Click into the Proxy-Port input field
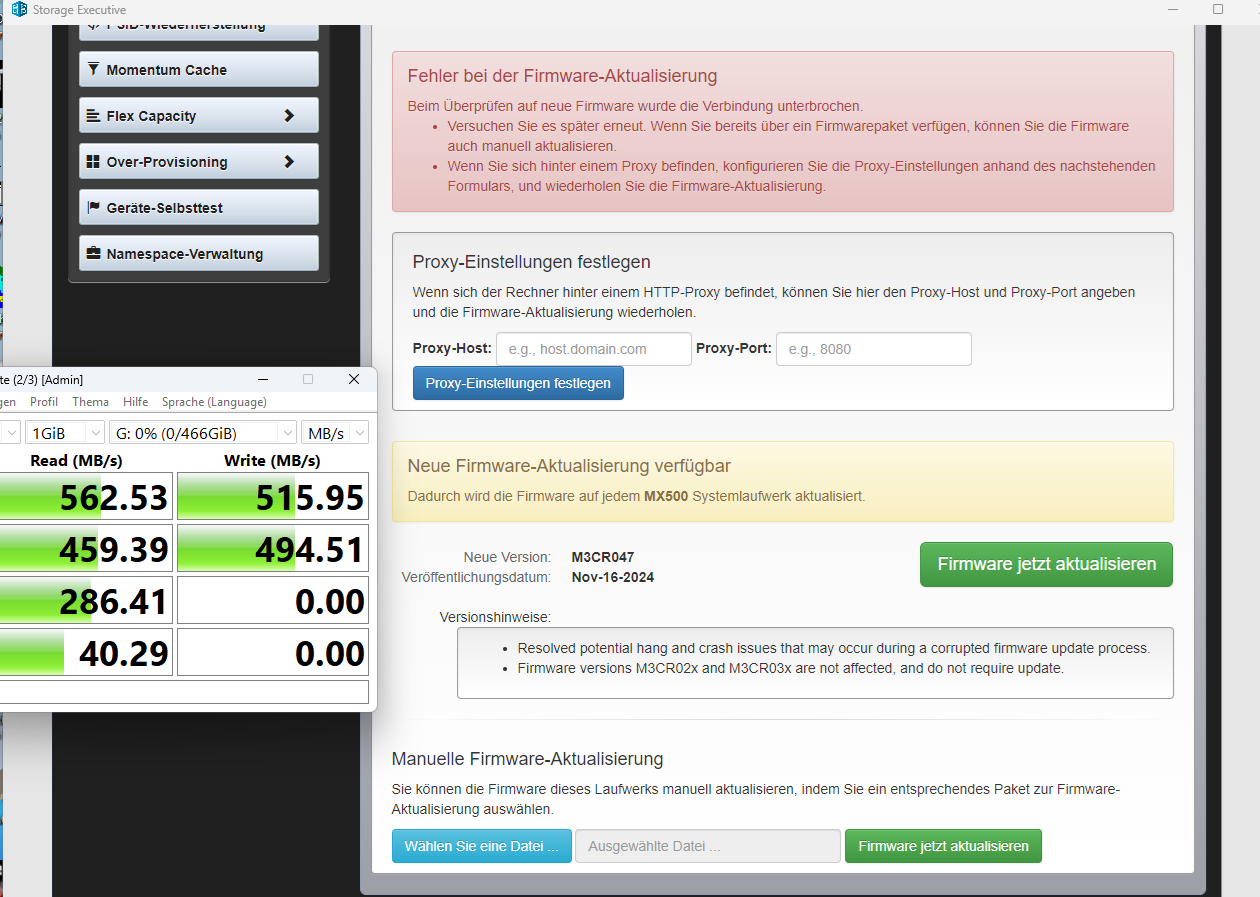Screen dimensions: 1260x897 tap(874, 349)
